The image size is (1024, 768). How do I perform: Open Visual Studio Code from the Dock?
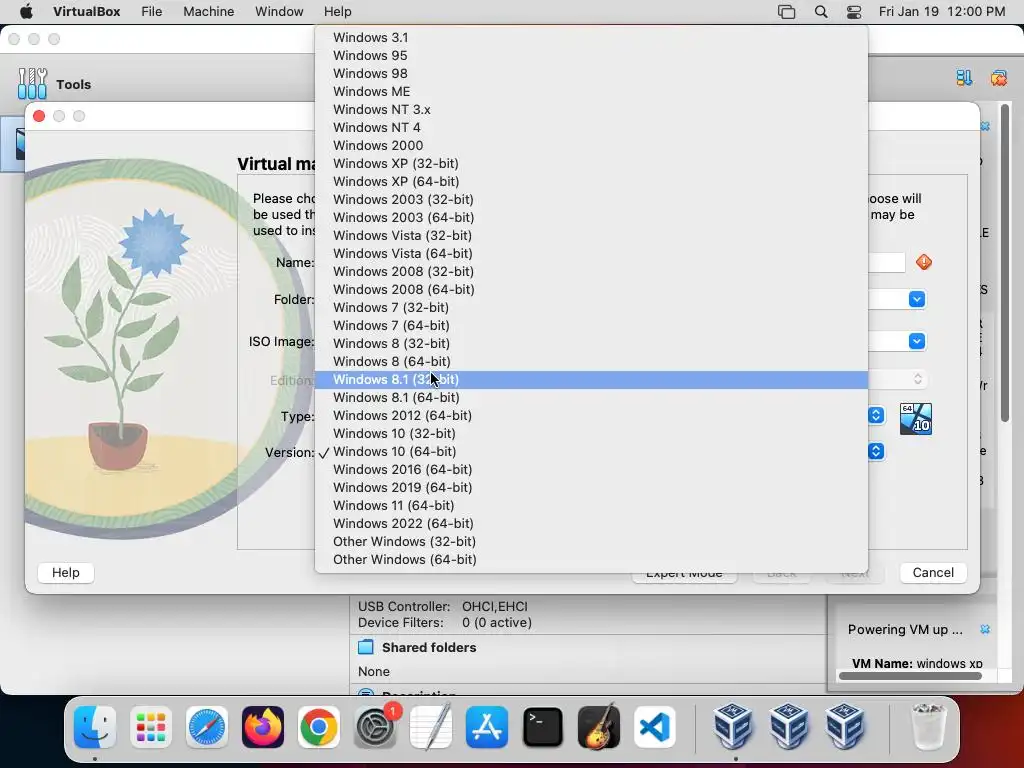655,727
